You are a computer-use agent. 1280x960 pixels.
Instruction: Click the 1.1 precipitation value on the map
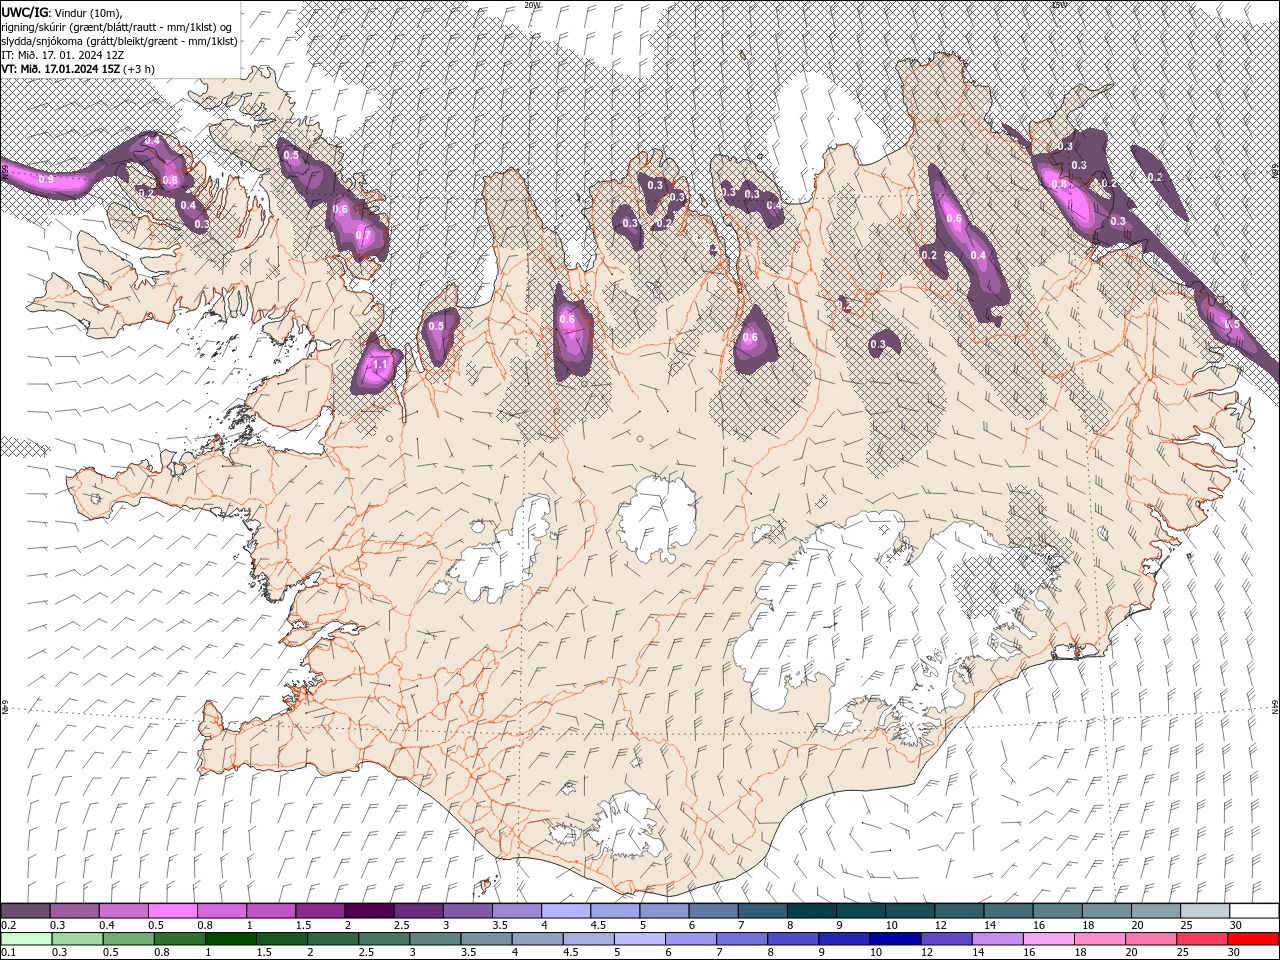pos(379,365)
